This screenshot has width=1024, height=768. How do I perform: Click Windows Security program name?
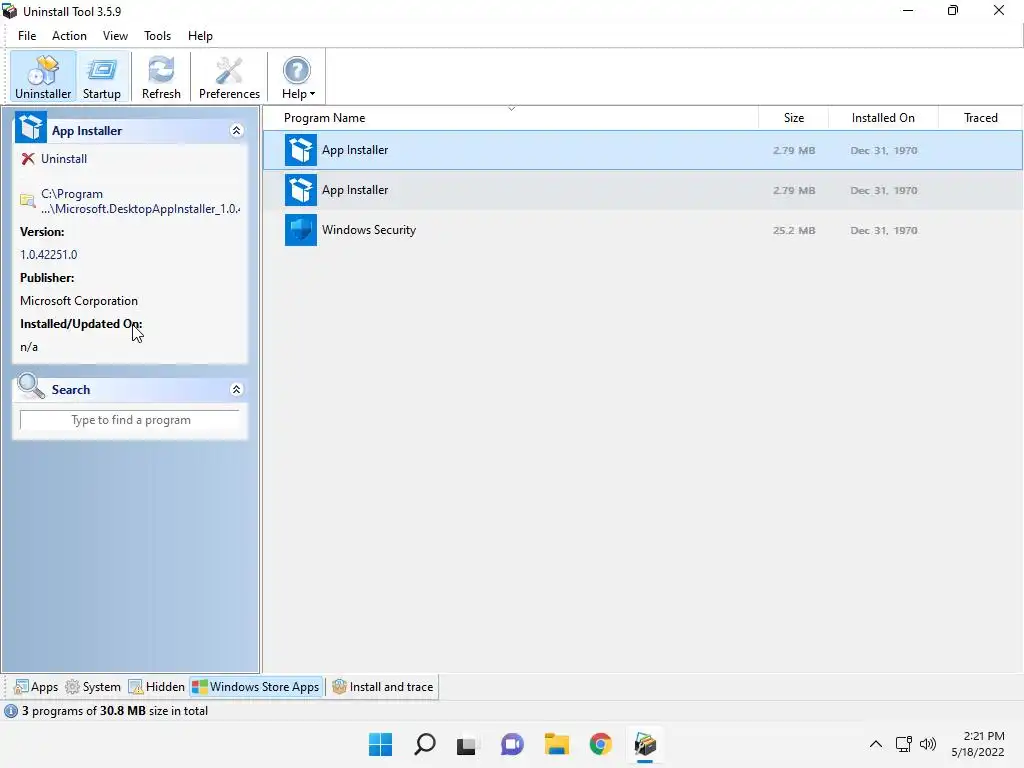(368, 230)
